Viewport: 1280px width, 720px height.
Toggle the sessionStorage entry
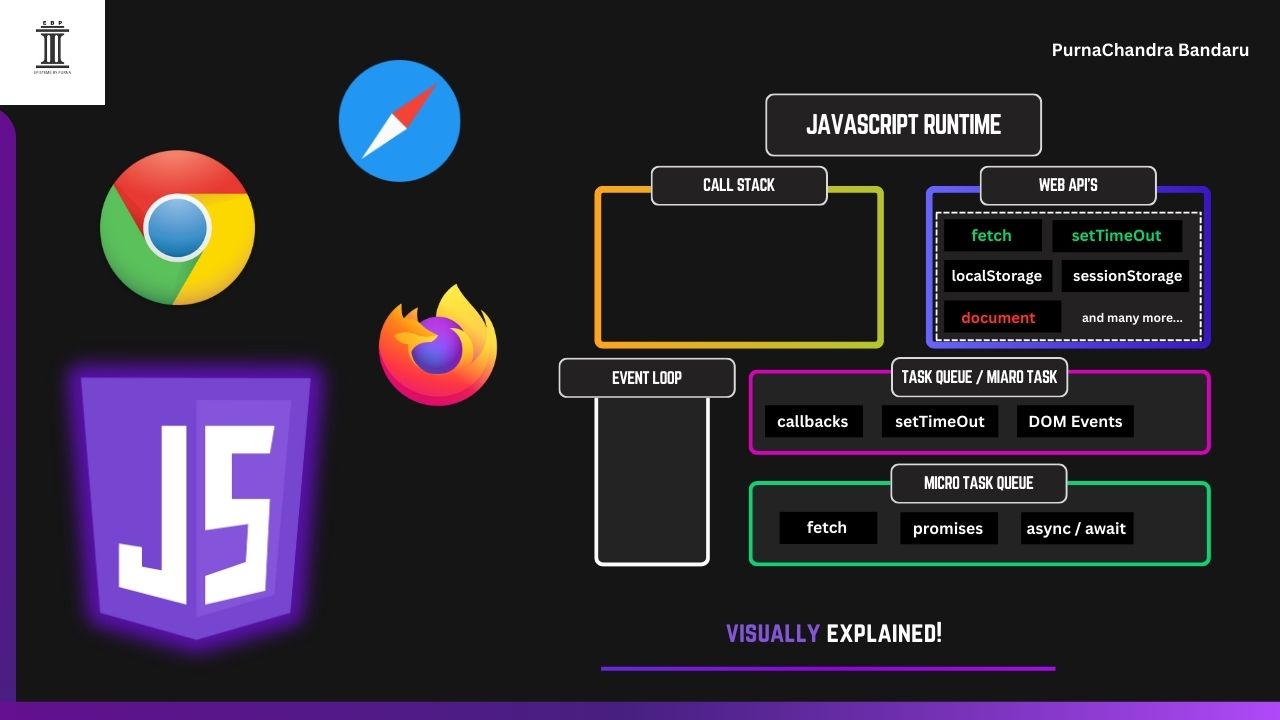[1126, 276]
